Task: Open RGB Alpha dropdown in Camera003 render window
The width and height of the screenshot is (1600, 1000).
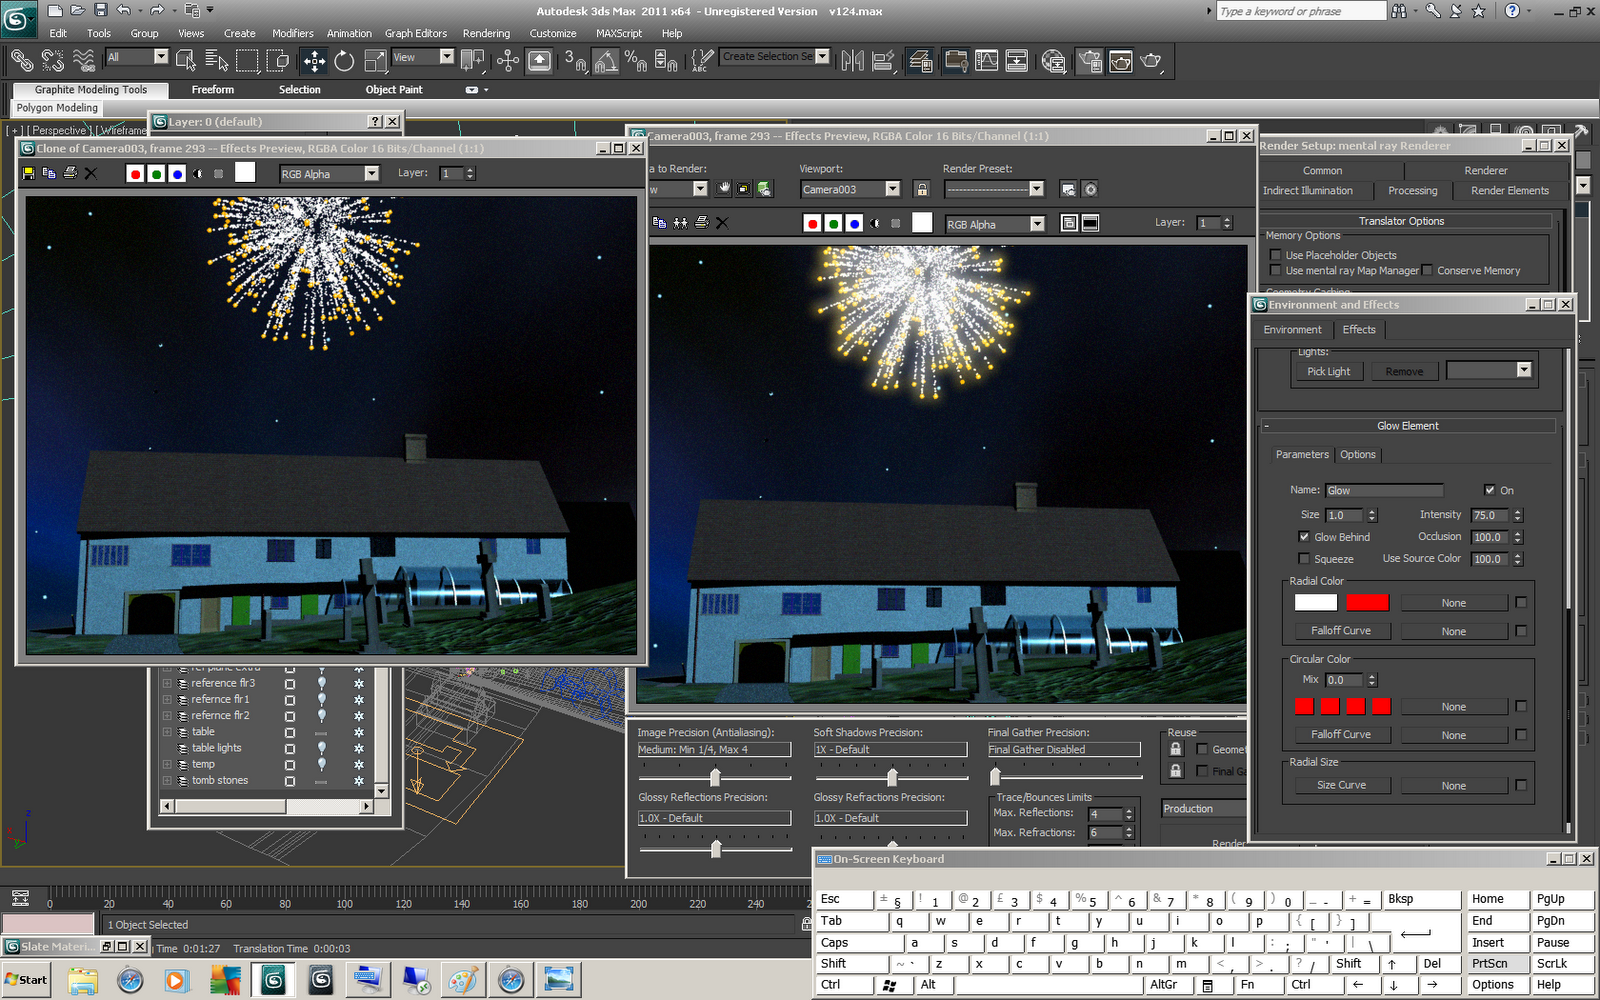Action: (995, 224)
